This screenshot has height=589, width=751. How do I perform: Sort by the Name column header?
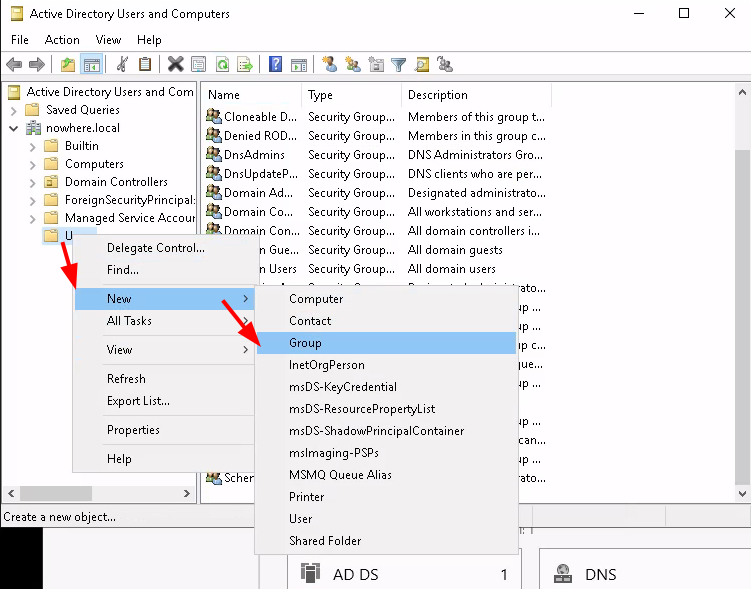pyautogui.click(x=252, y=95)
